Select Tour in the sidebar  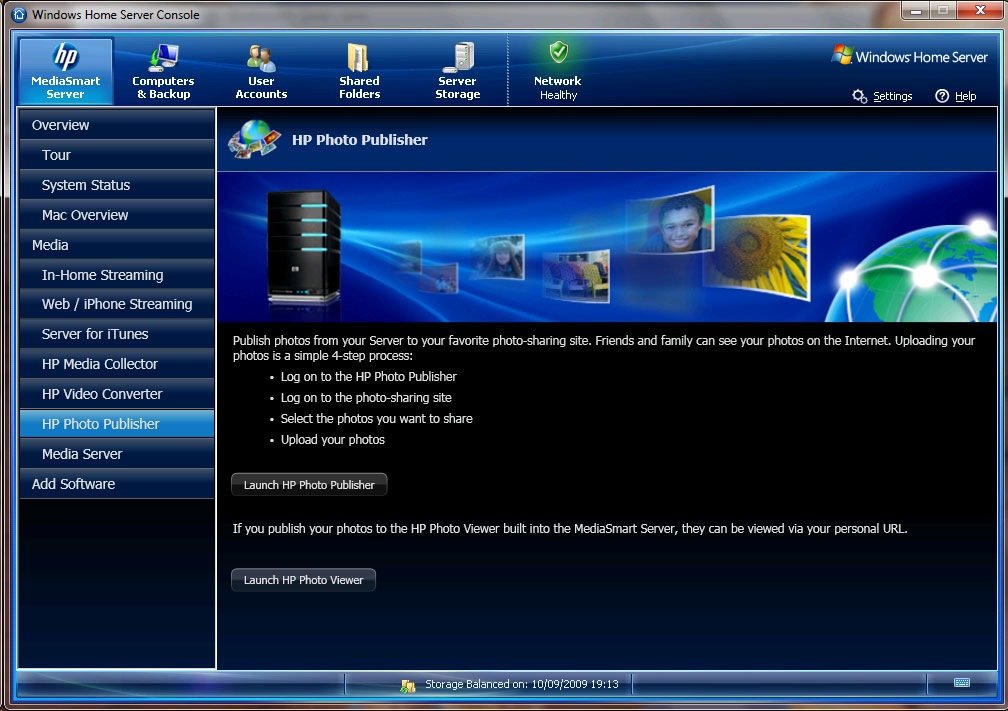(116, 155)
